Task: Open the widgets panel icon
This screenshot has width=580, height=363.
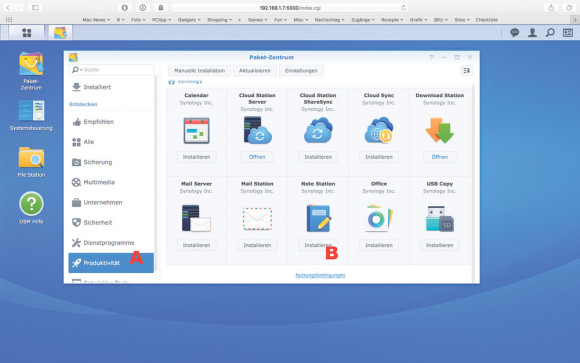Action: point(568,33)
